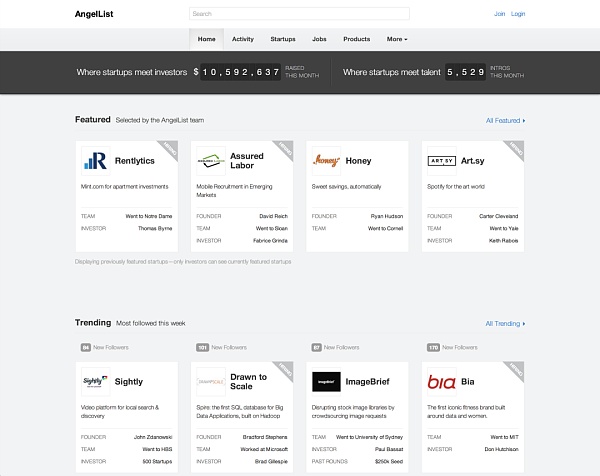Click the 101 followers badge above Drawn to Scale

point(202,347)
